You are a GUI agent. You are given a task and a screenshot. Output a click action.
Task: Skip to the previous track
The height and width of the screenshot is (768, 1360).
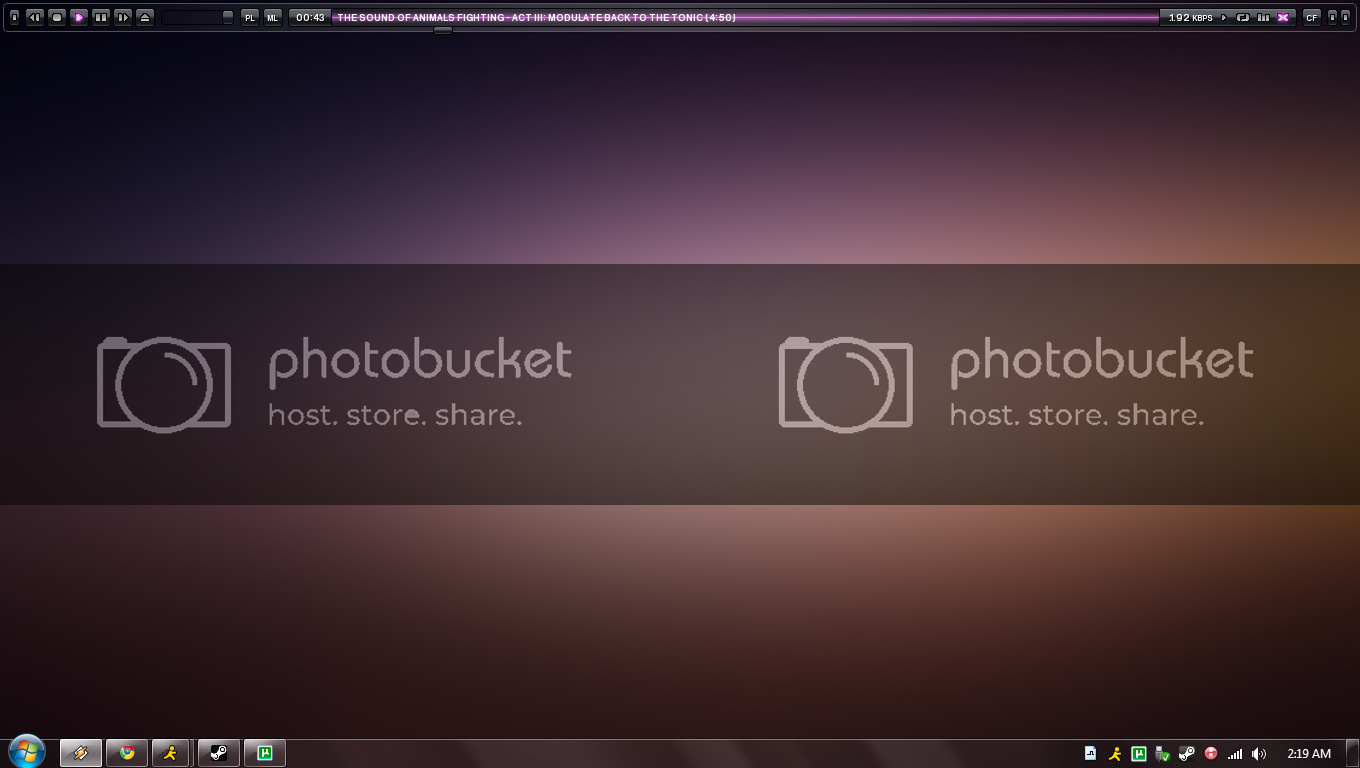(x=35, y=17)
